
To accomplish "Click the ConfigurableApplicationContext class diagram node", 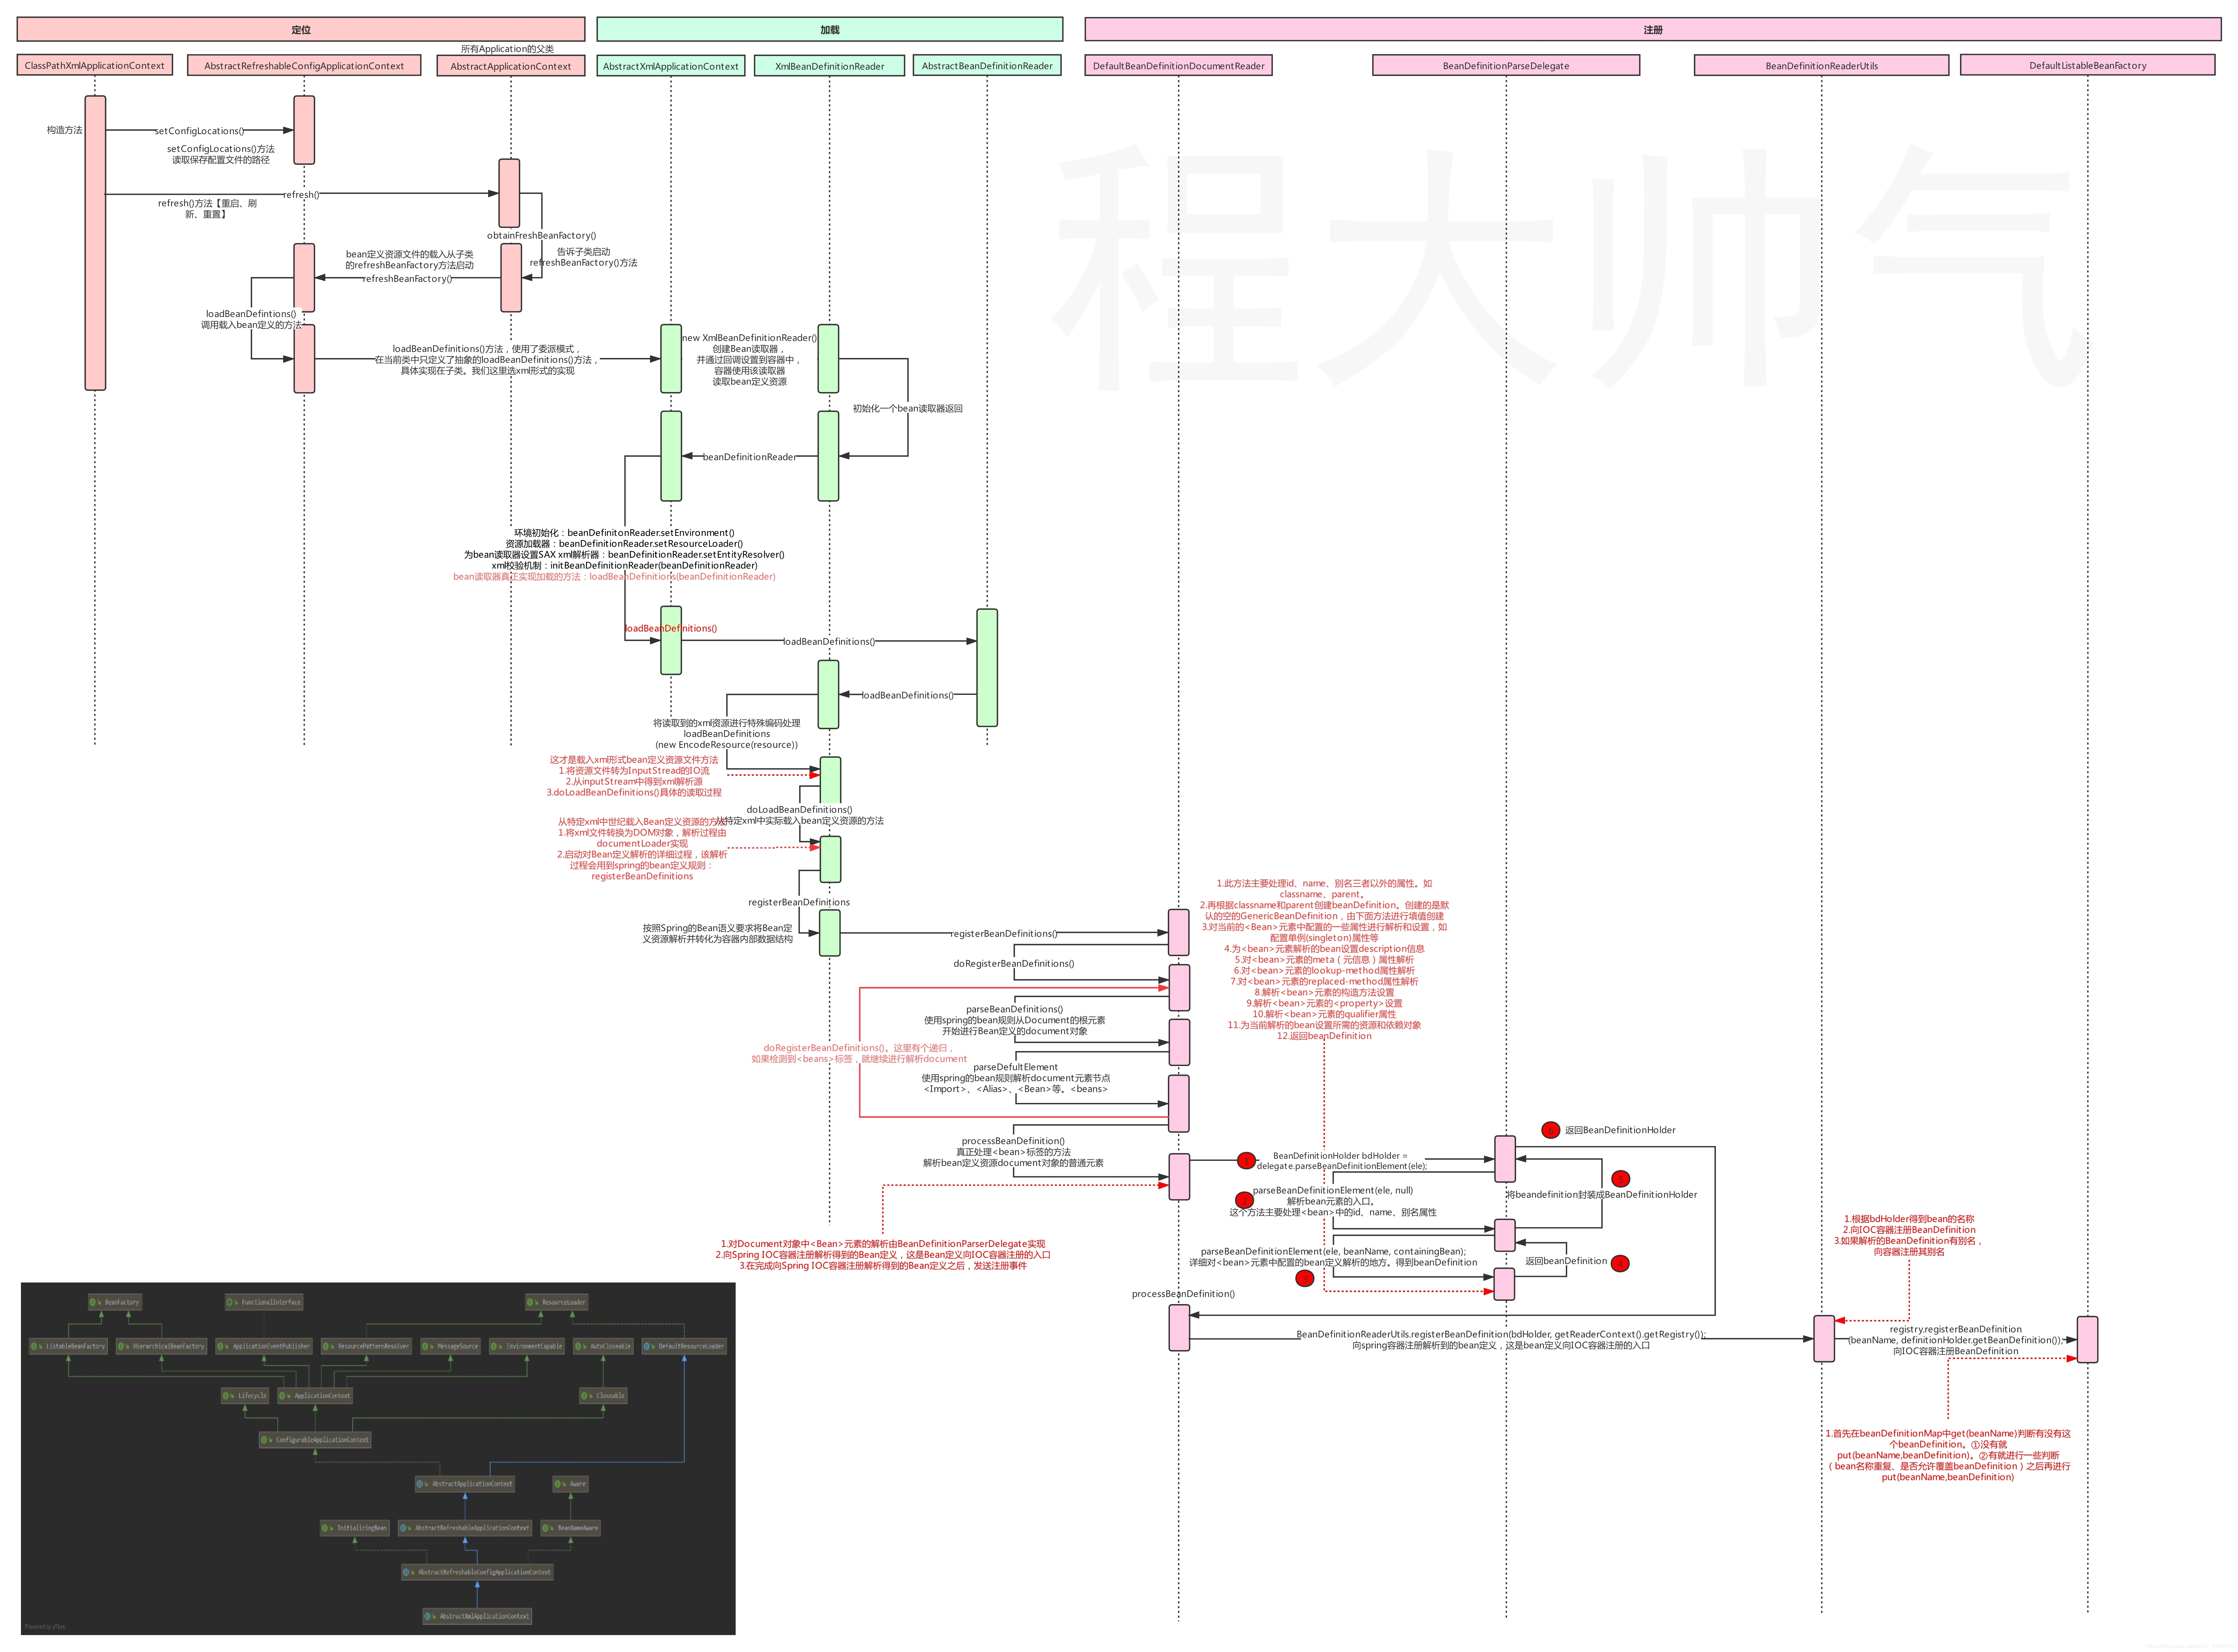I will click(315, 1440).
